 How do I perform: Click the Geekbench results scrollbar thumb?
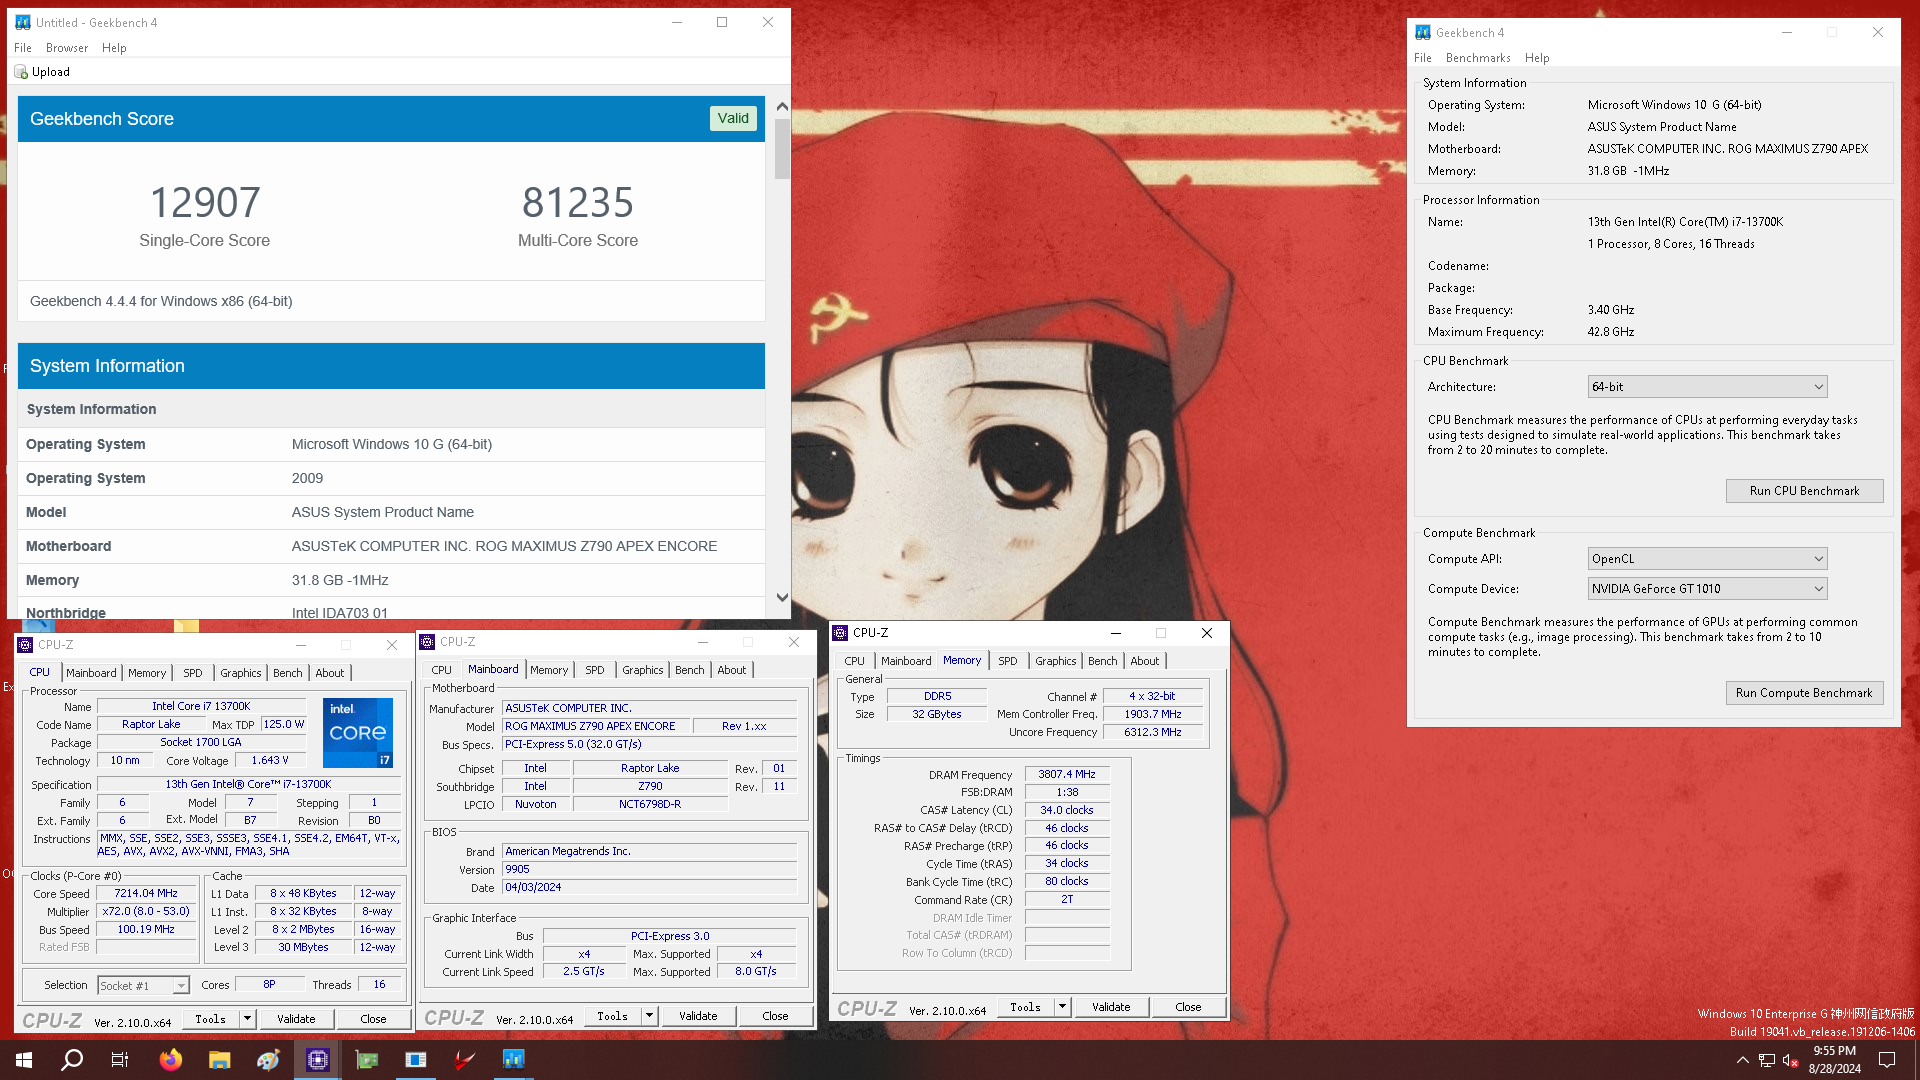pos(782,149)
